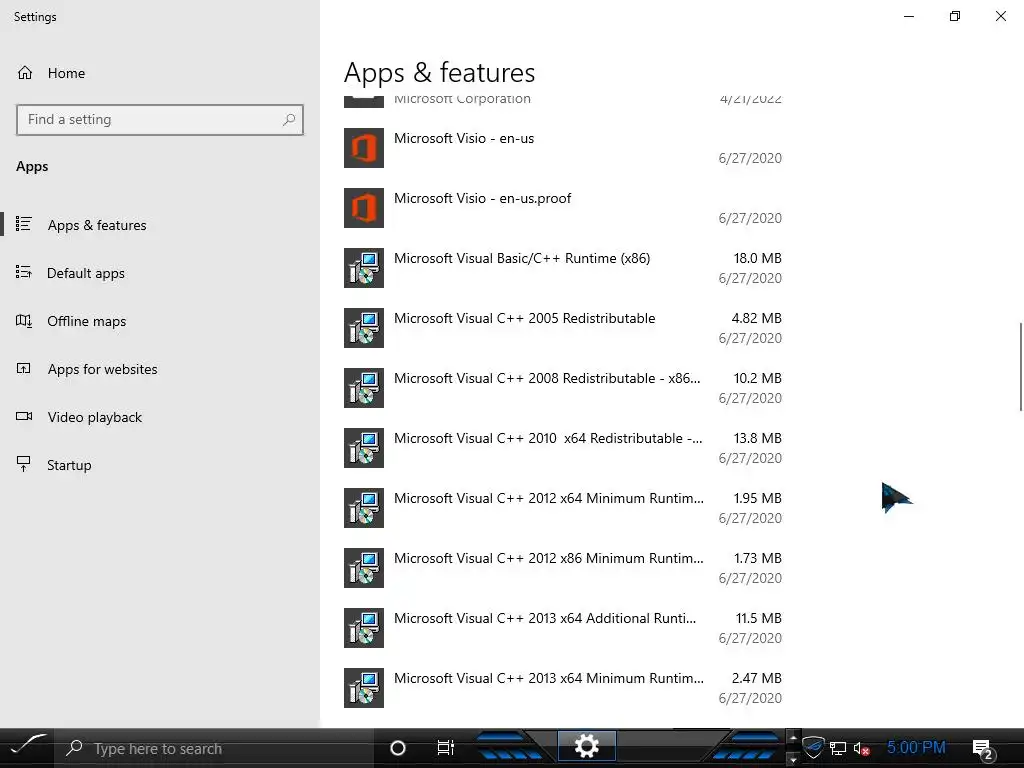Click the network icon in the system tray
Image resolution: width=1024 pixels, height=768 pixels.
(838, 748)
